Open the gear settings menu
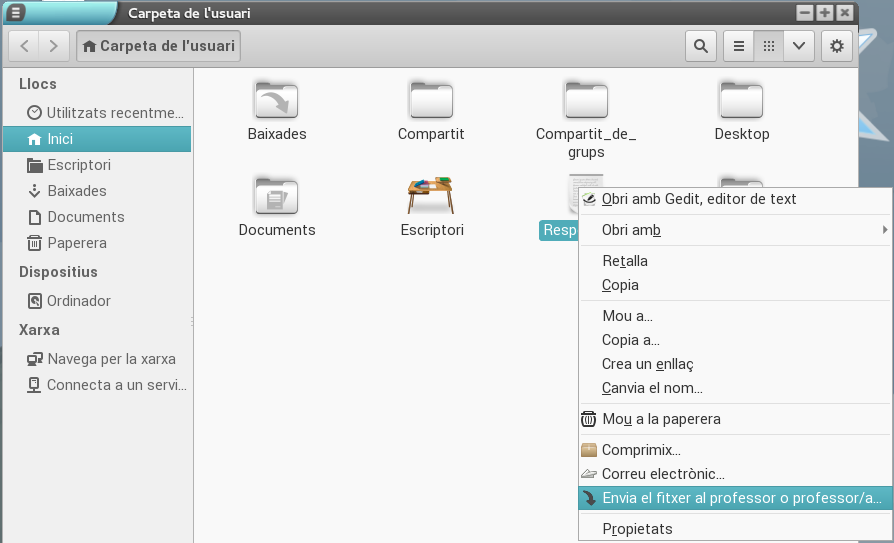The image size is (894, 543). (x=837, y=46)
